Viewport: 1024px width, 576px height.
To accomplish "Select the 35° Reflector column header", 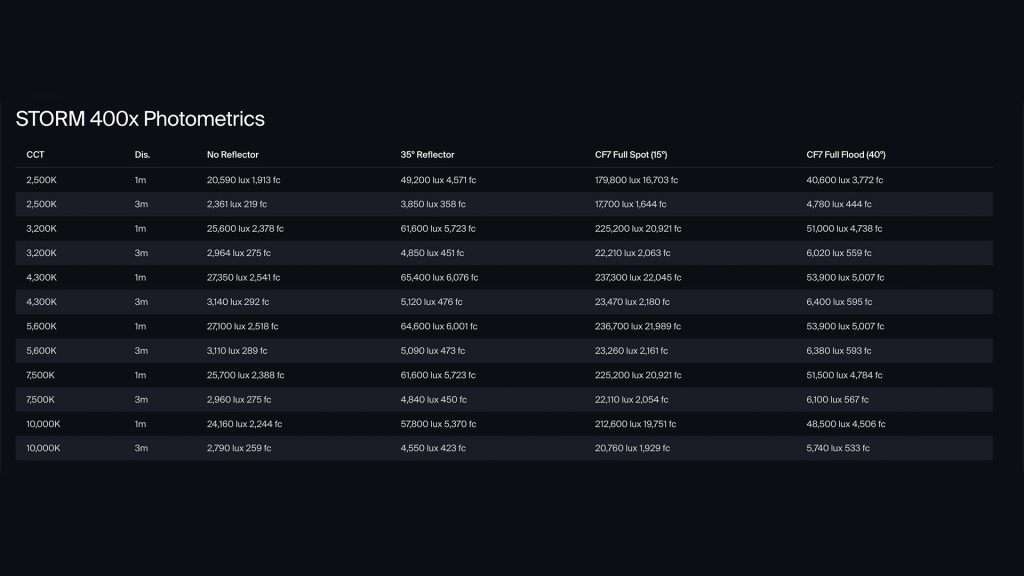I will pos(427,155).
